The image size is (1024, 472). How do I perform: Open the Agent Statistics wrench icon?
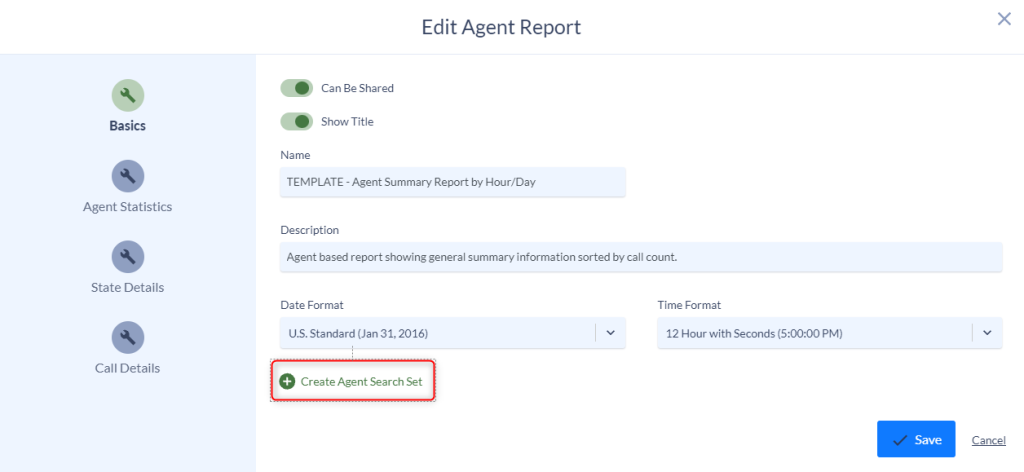pyautogui.click(x=127, y=176)
